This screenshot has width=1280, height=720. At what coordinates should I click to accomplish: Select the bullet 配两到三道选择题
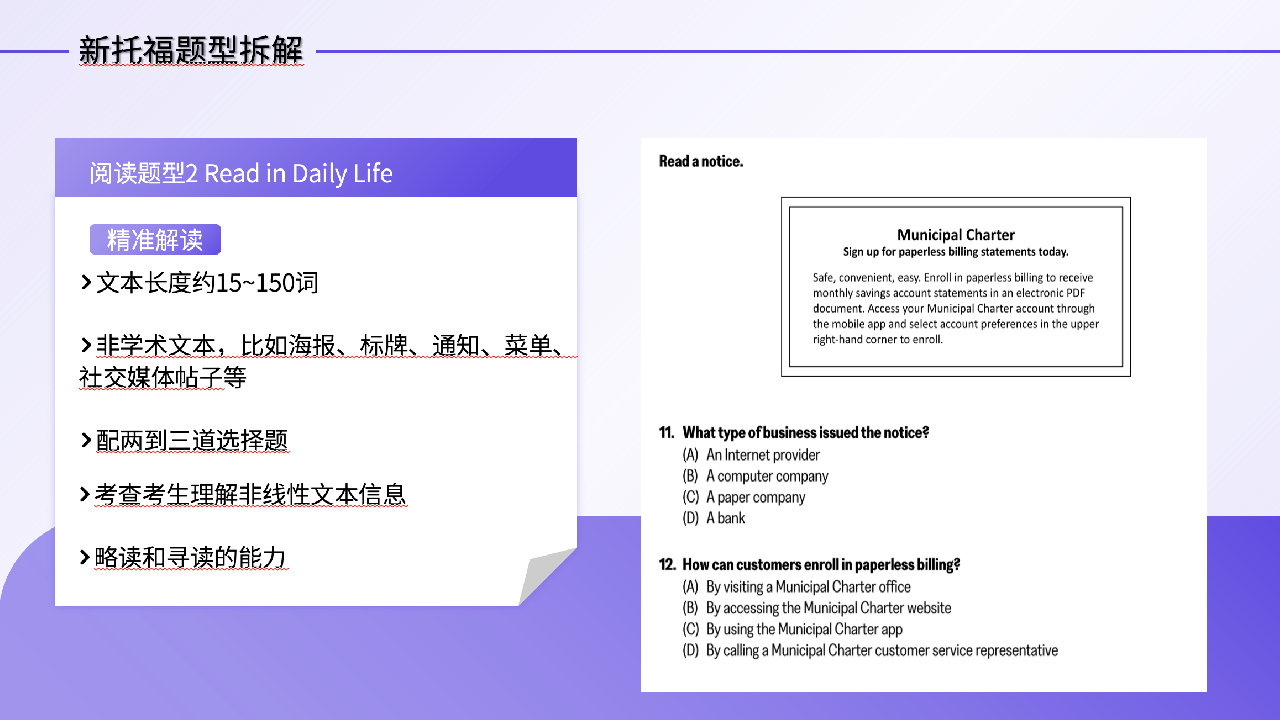click(x=192, y=441)
